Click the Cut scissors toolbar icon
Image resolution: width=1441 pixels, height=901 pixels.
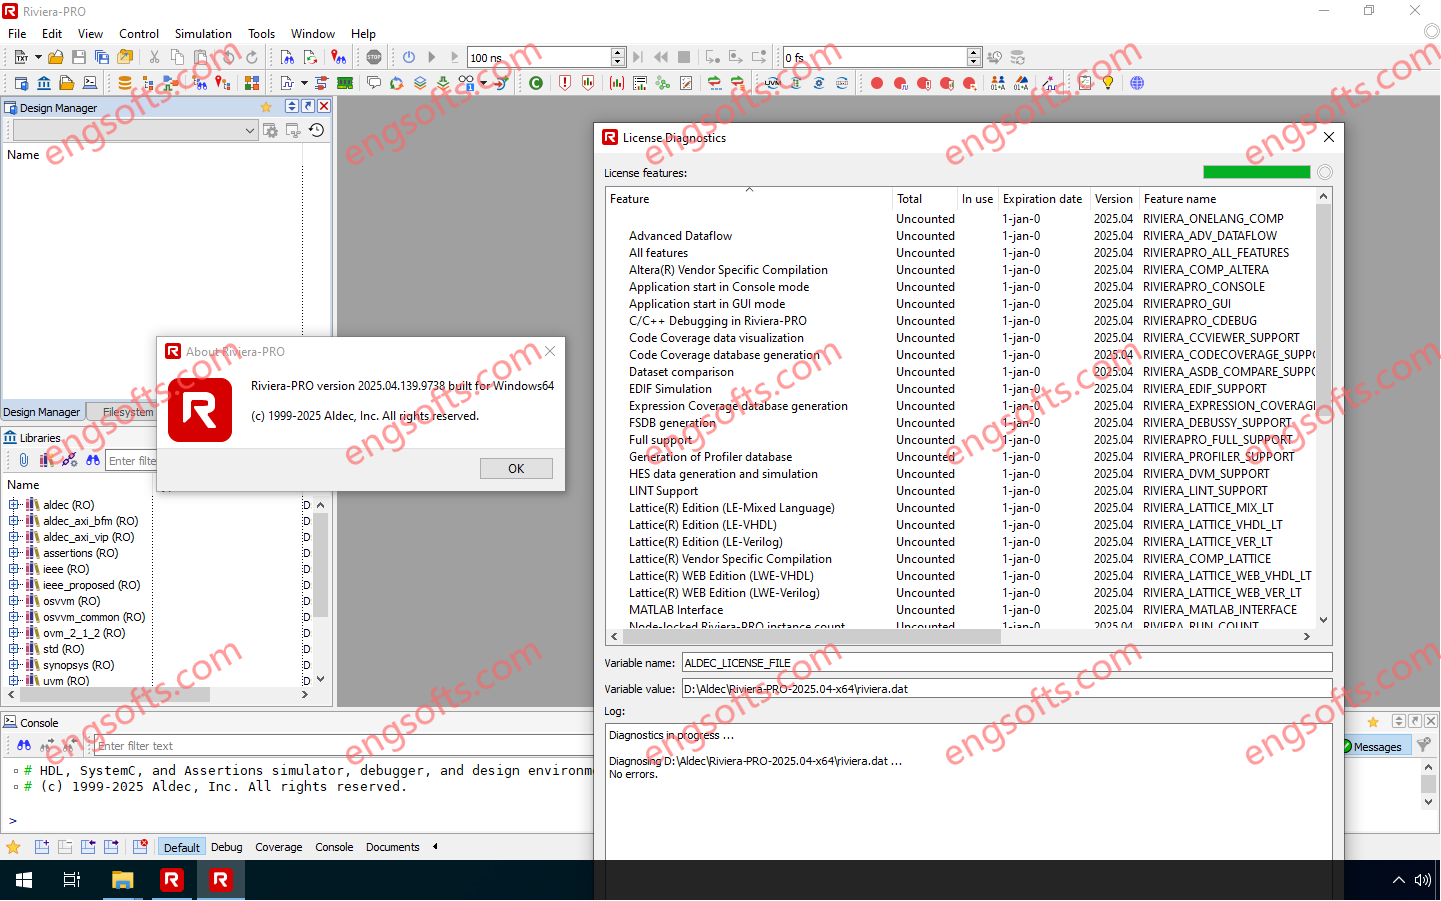154,58
